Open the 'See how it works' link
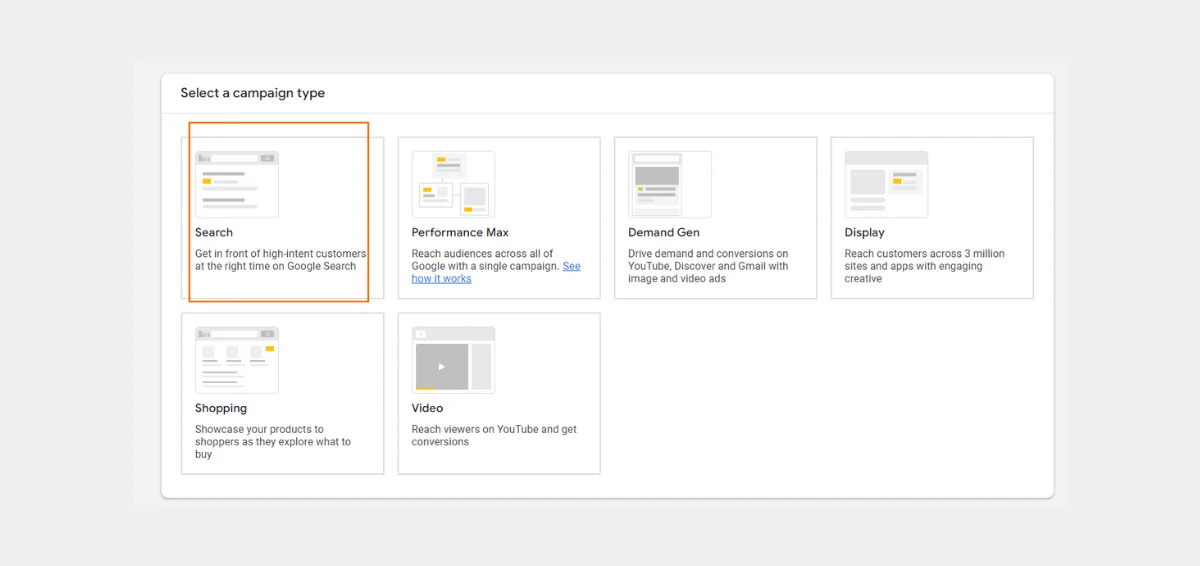Image resolution: width=1200 pixels, height=566 pixels. (x=496, y=272)
